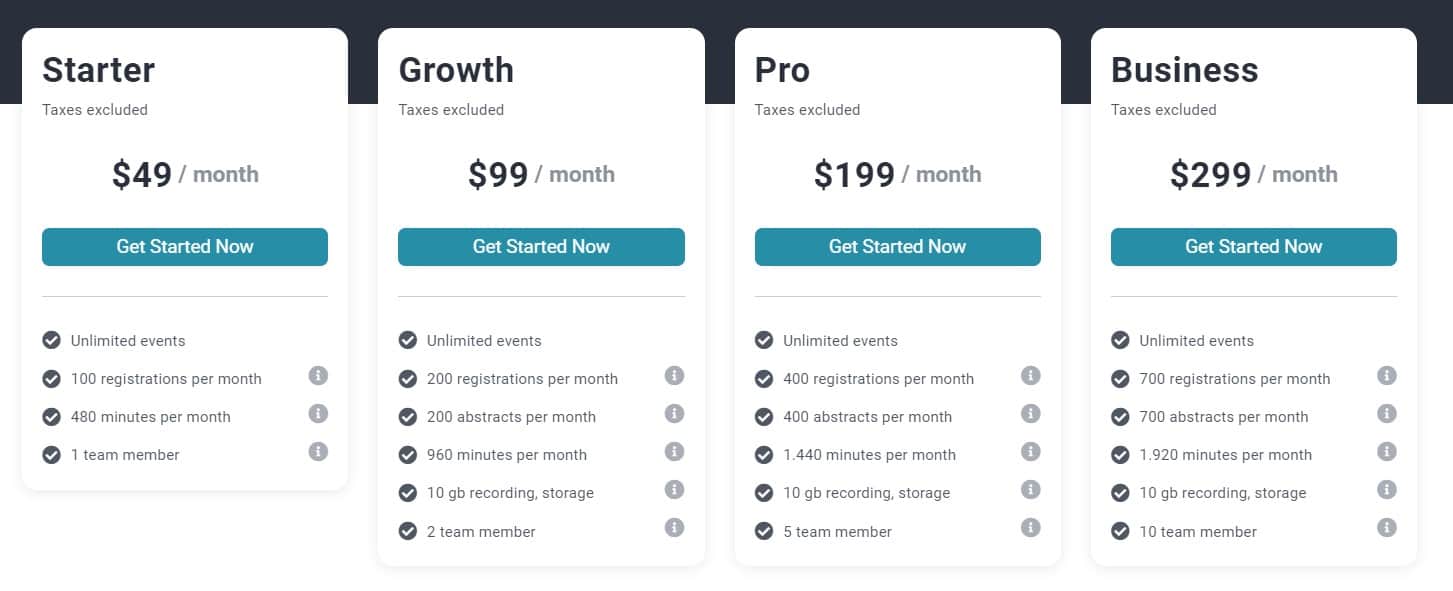Click the checkmark next to 5 team member

click(764, 531)
